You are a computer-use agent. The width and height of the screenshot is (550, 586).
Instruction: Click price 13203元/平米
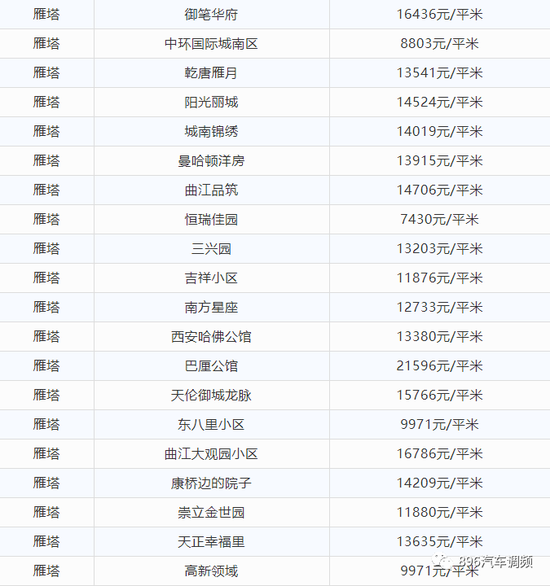tap(439, 249)
